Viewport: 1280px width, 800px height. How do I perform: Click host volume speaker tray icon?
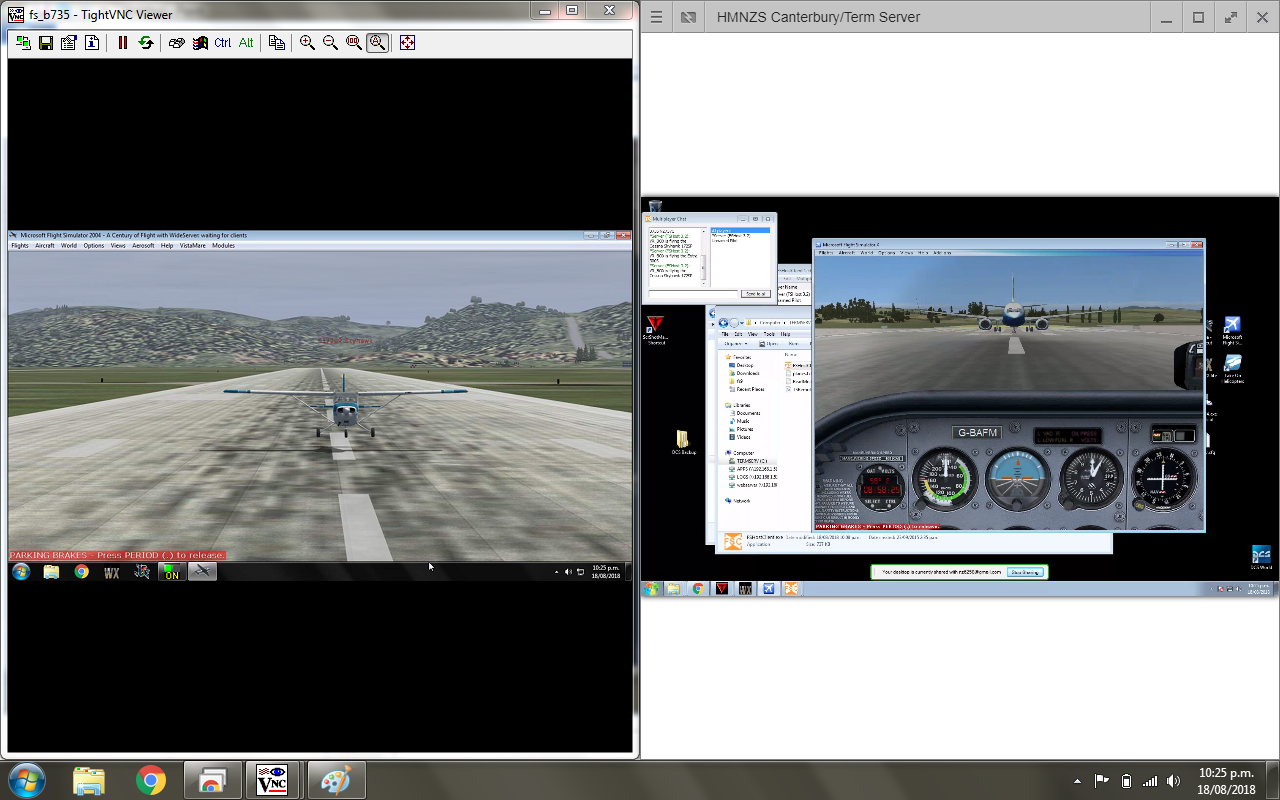point(1174,781)
